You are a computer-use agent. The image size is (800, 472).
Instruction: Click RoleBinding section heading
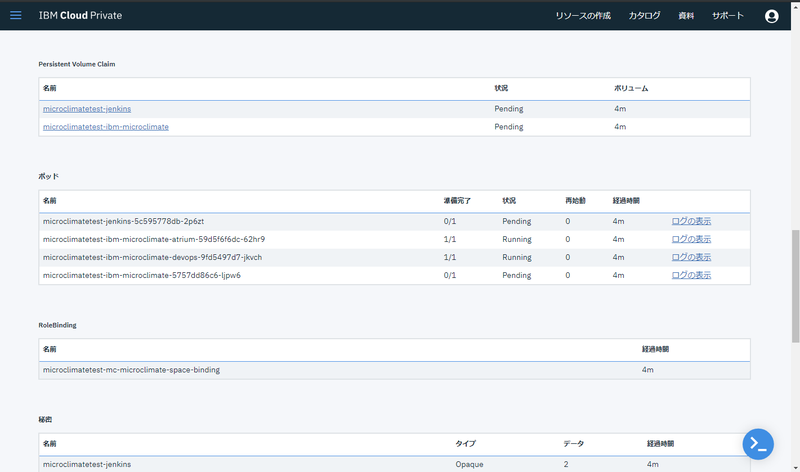pyautogui.click(x=57, y=325)
